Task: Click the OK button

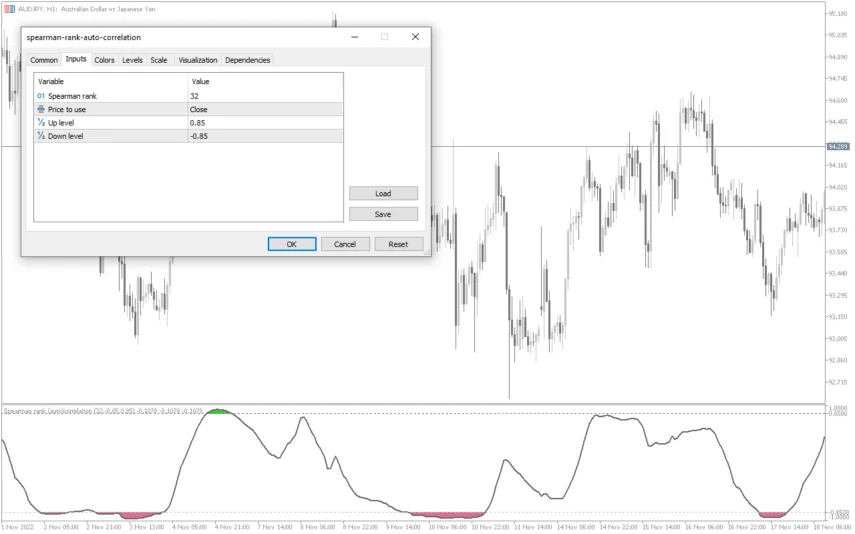Action: (292, 244)
